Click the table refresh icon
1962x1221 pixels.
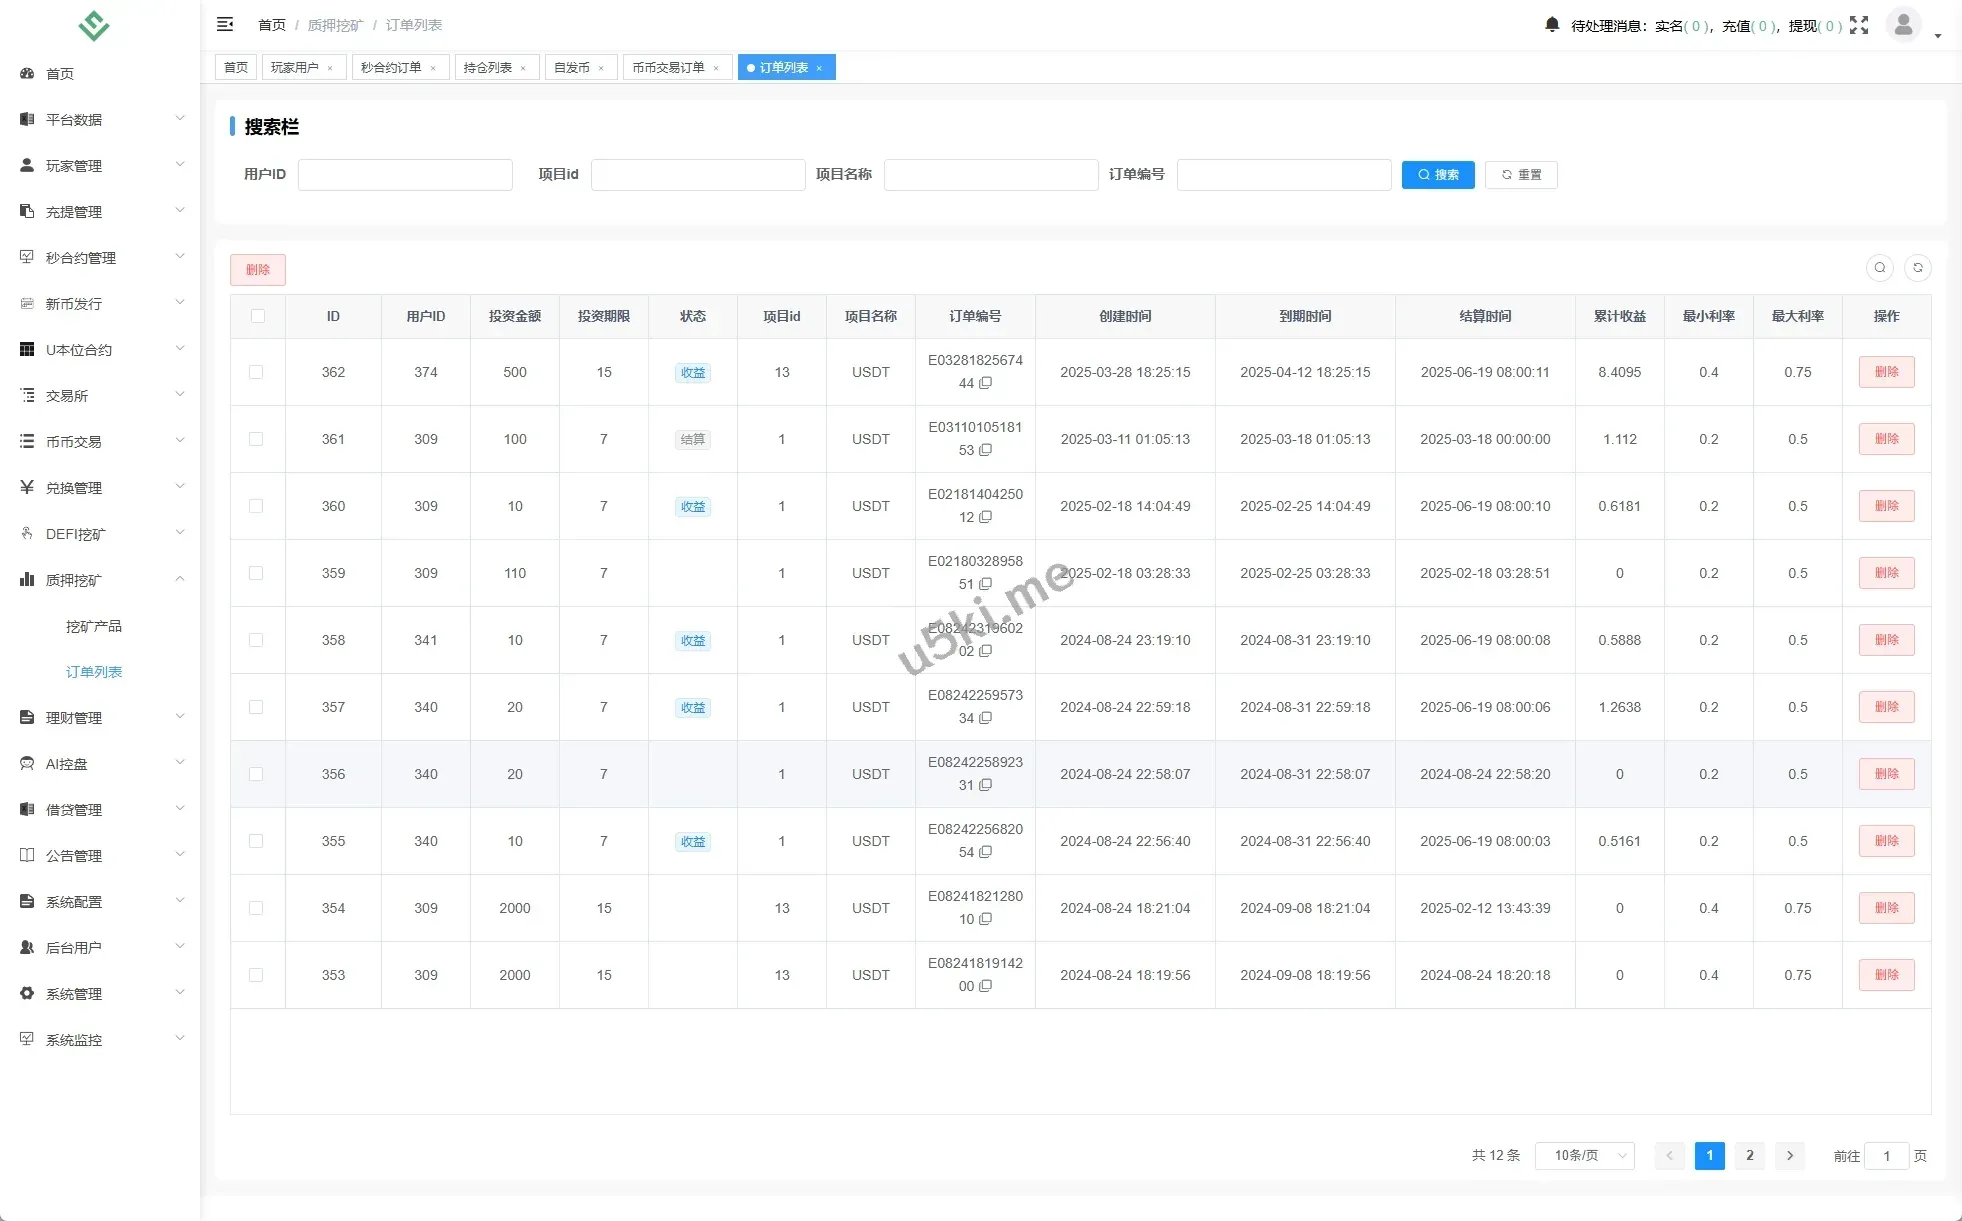(x=1917, y=268)
